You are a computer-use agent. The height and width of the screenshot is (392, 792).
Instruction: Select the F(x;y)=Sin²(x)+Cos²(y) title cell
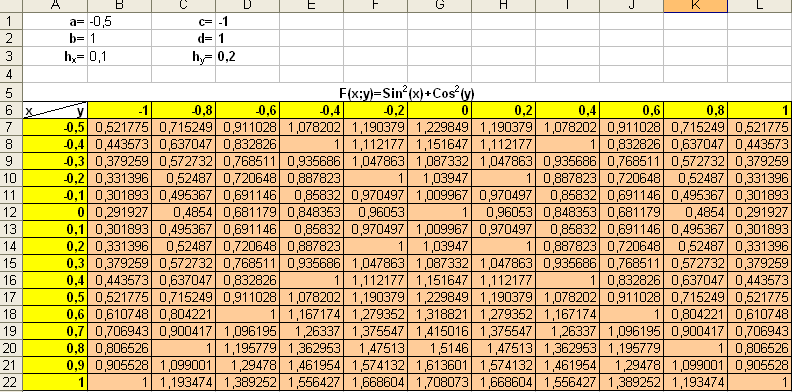coord(407,93)
